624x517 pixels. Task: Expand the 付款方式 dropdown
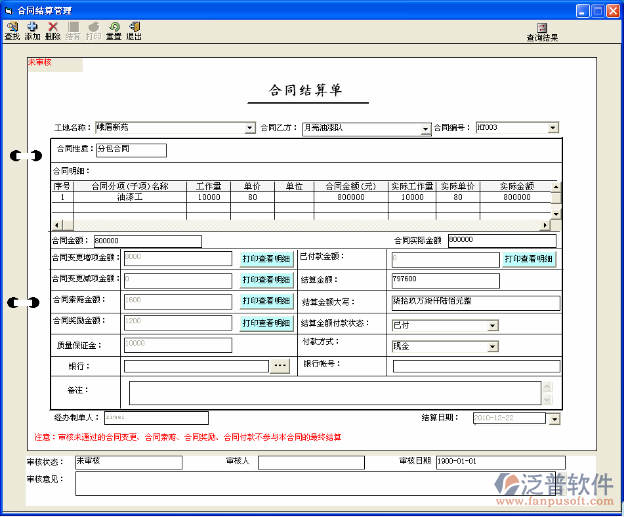(x=492, y=345)
